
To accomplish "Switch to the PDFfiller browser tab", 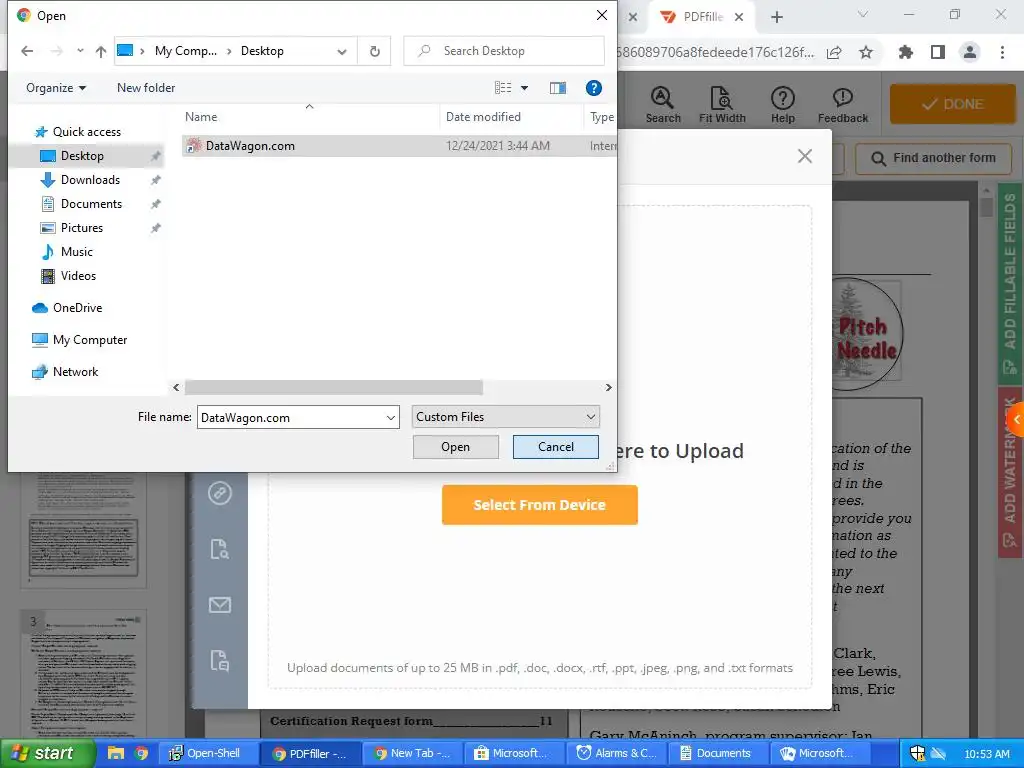I will click(702, 17).
